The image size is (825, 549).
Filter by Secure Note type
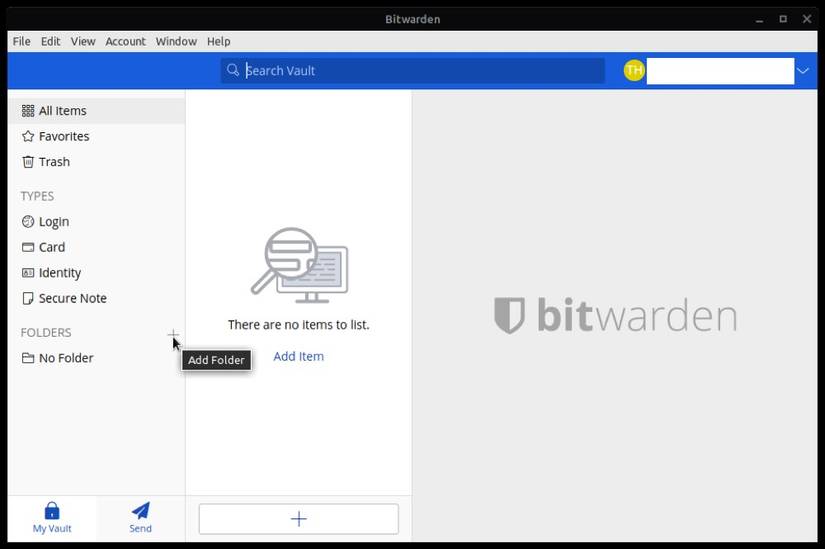97,298
